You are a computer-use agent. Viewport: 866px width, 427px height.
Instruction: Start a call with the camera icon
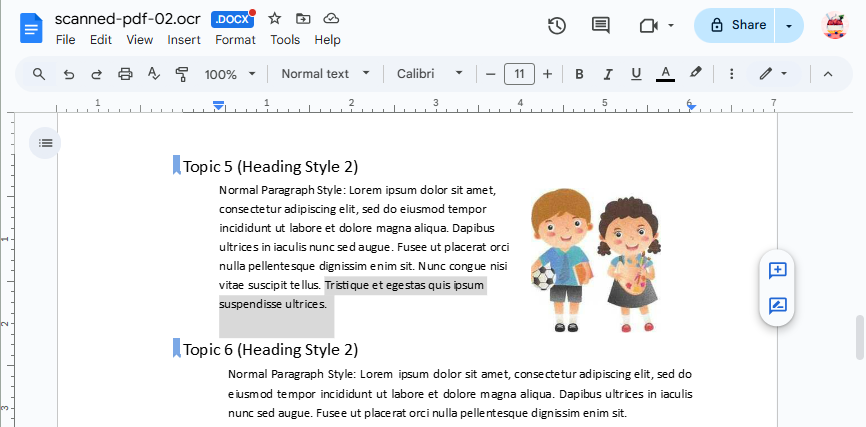tap(649, 25)
